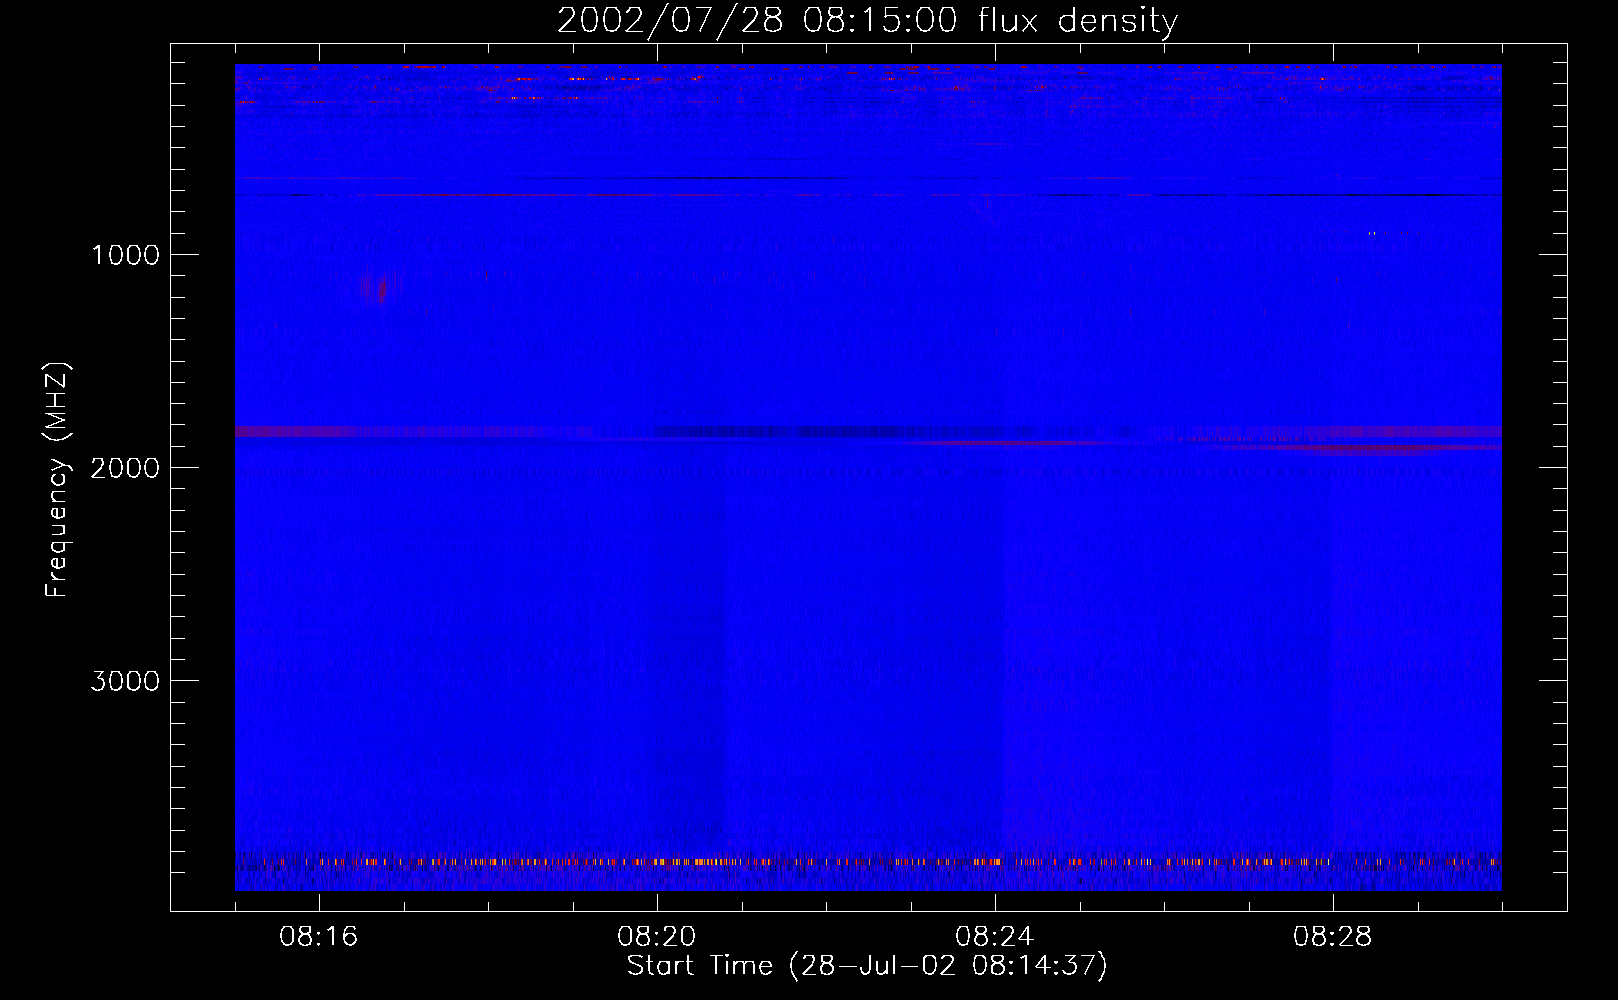Click the plot title '2002/07/28 08:15:00 flux density'
The height and width of the screenshot is (1000, 1618).
867,20
